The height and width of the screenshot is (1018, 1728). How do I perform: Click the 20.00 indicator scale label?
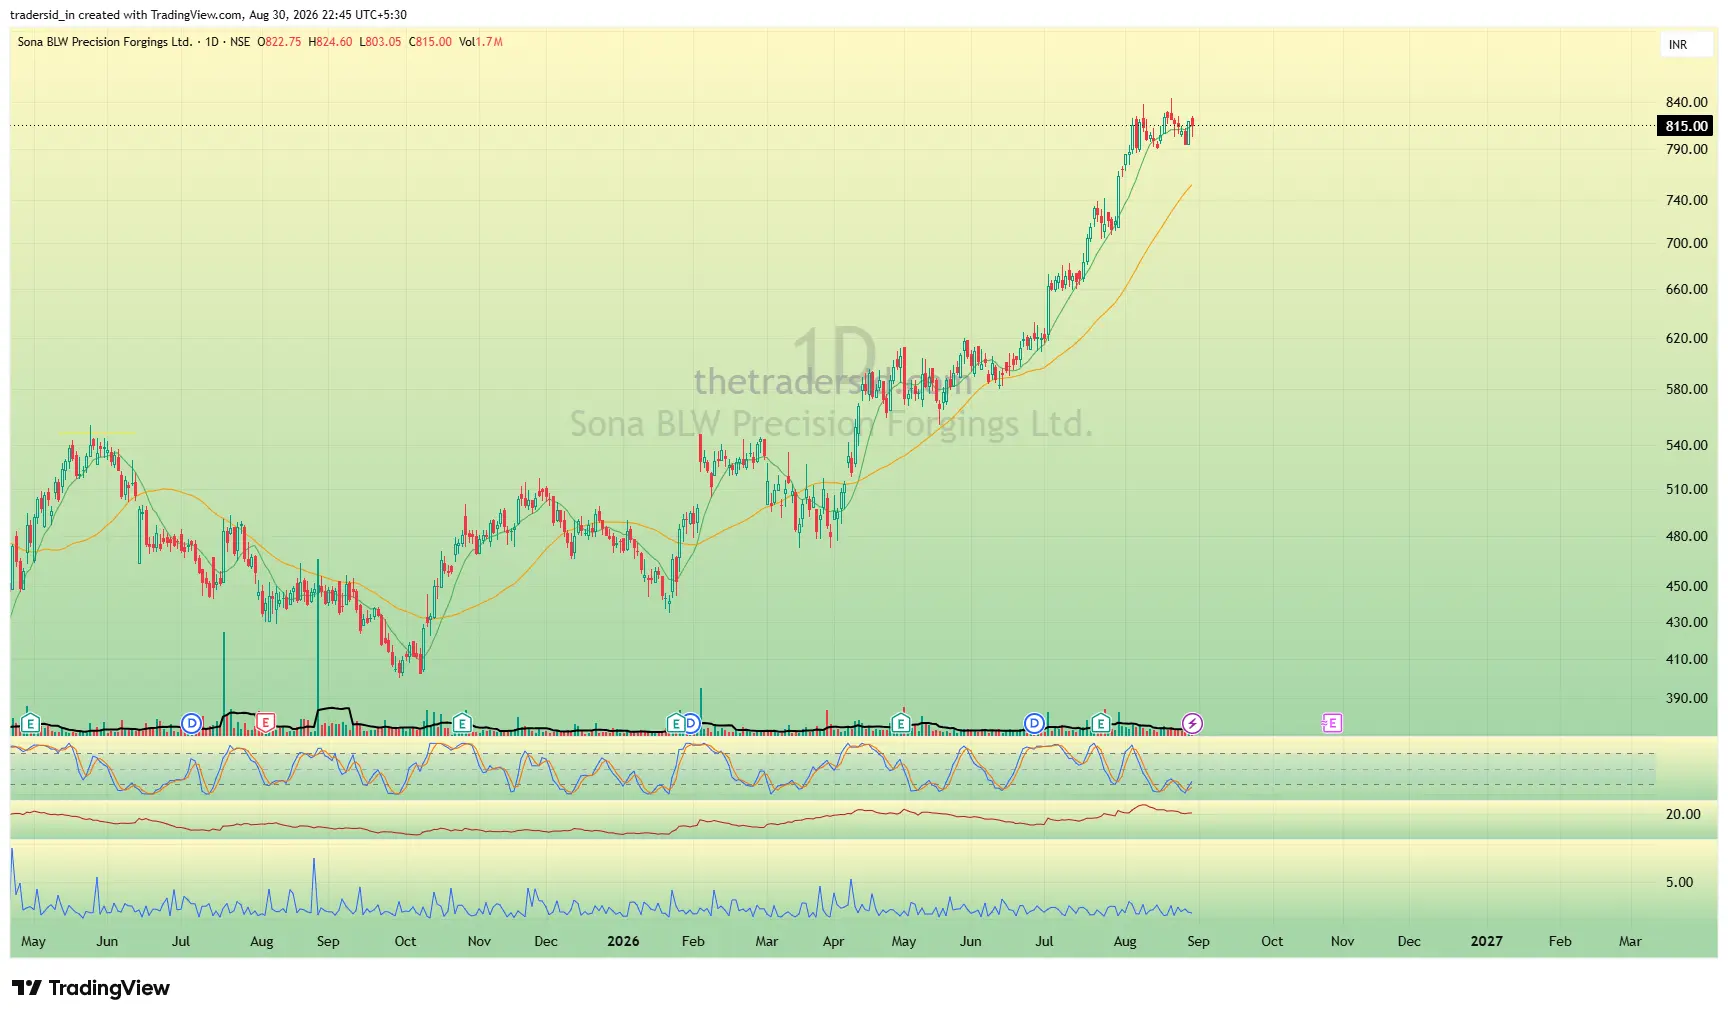coord(1683,814)
